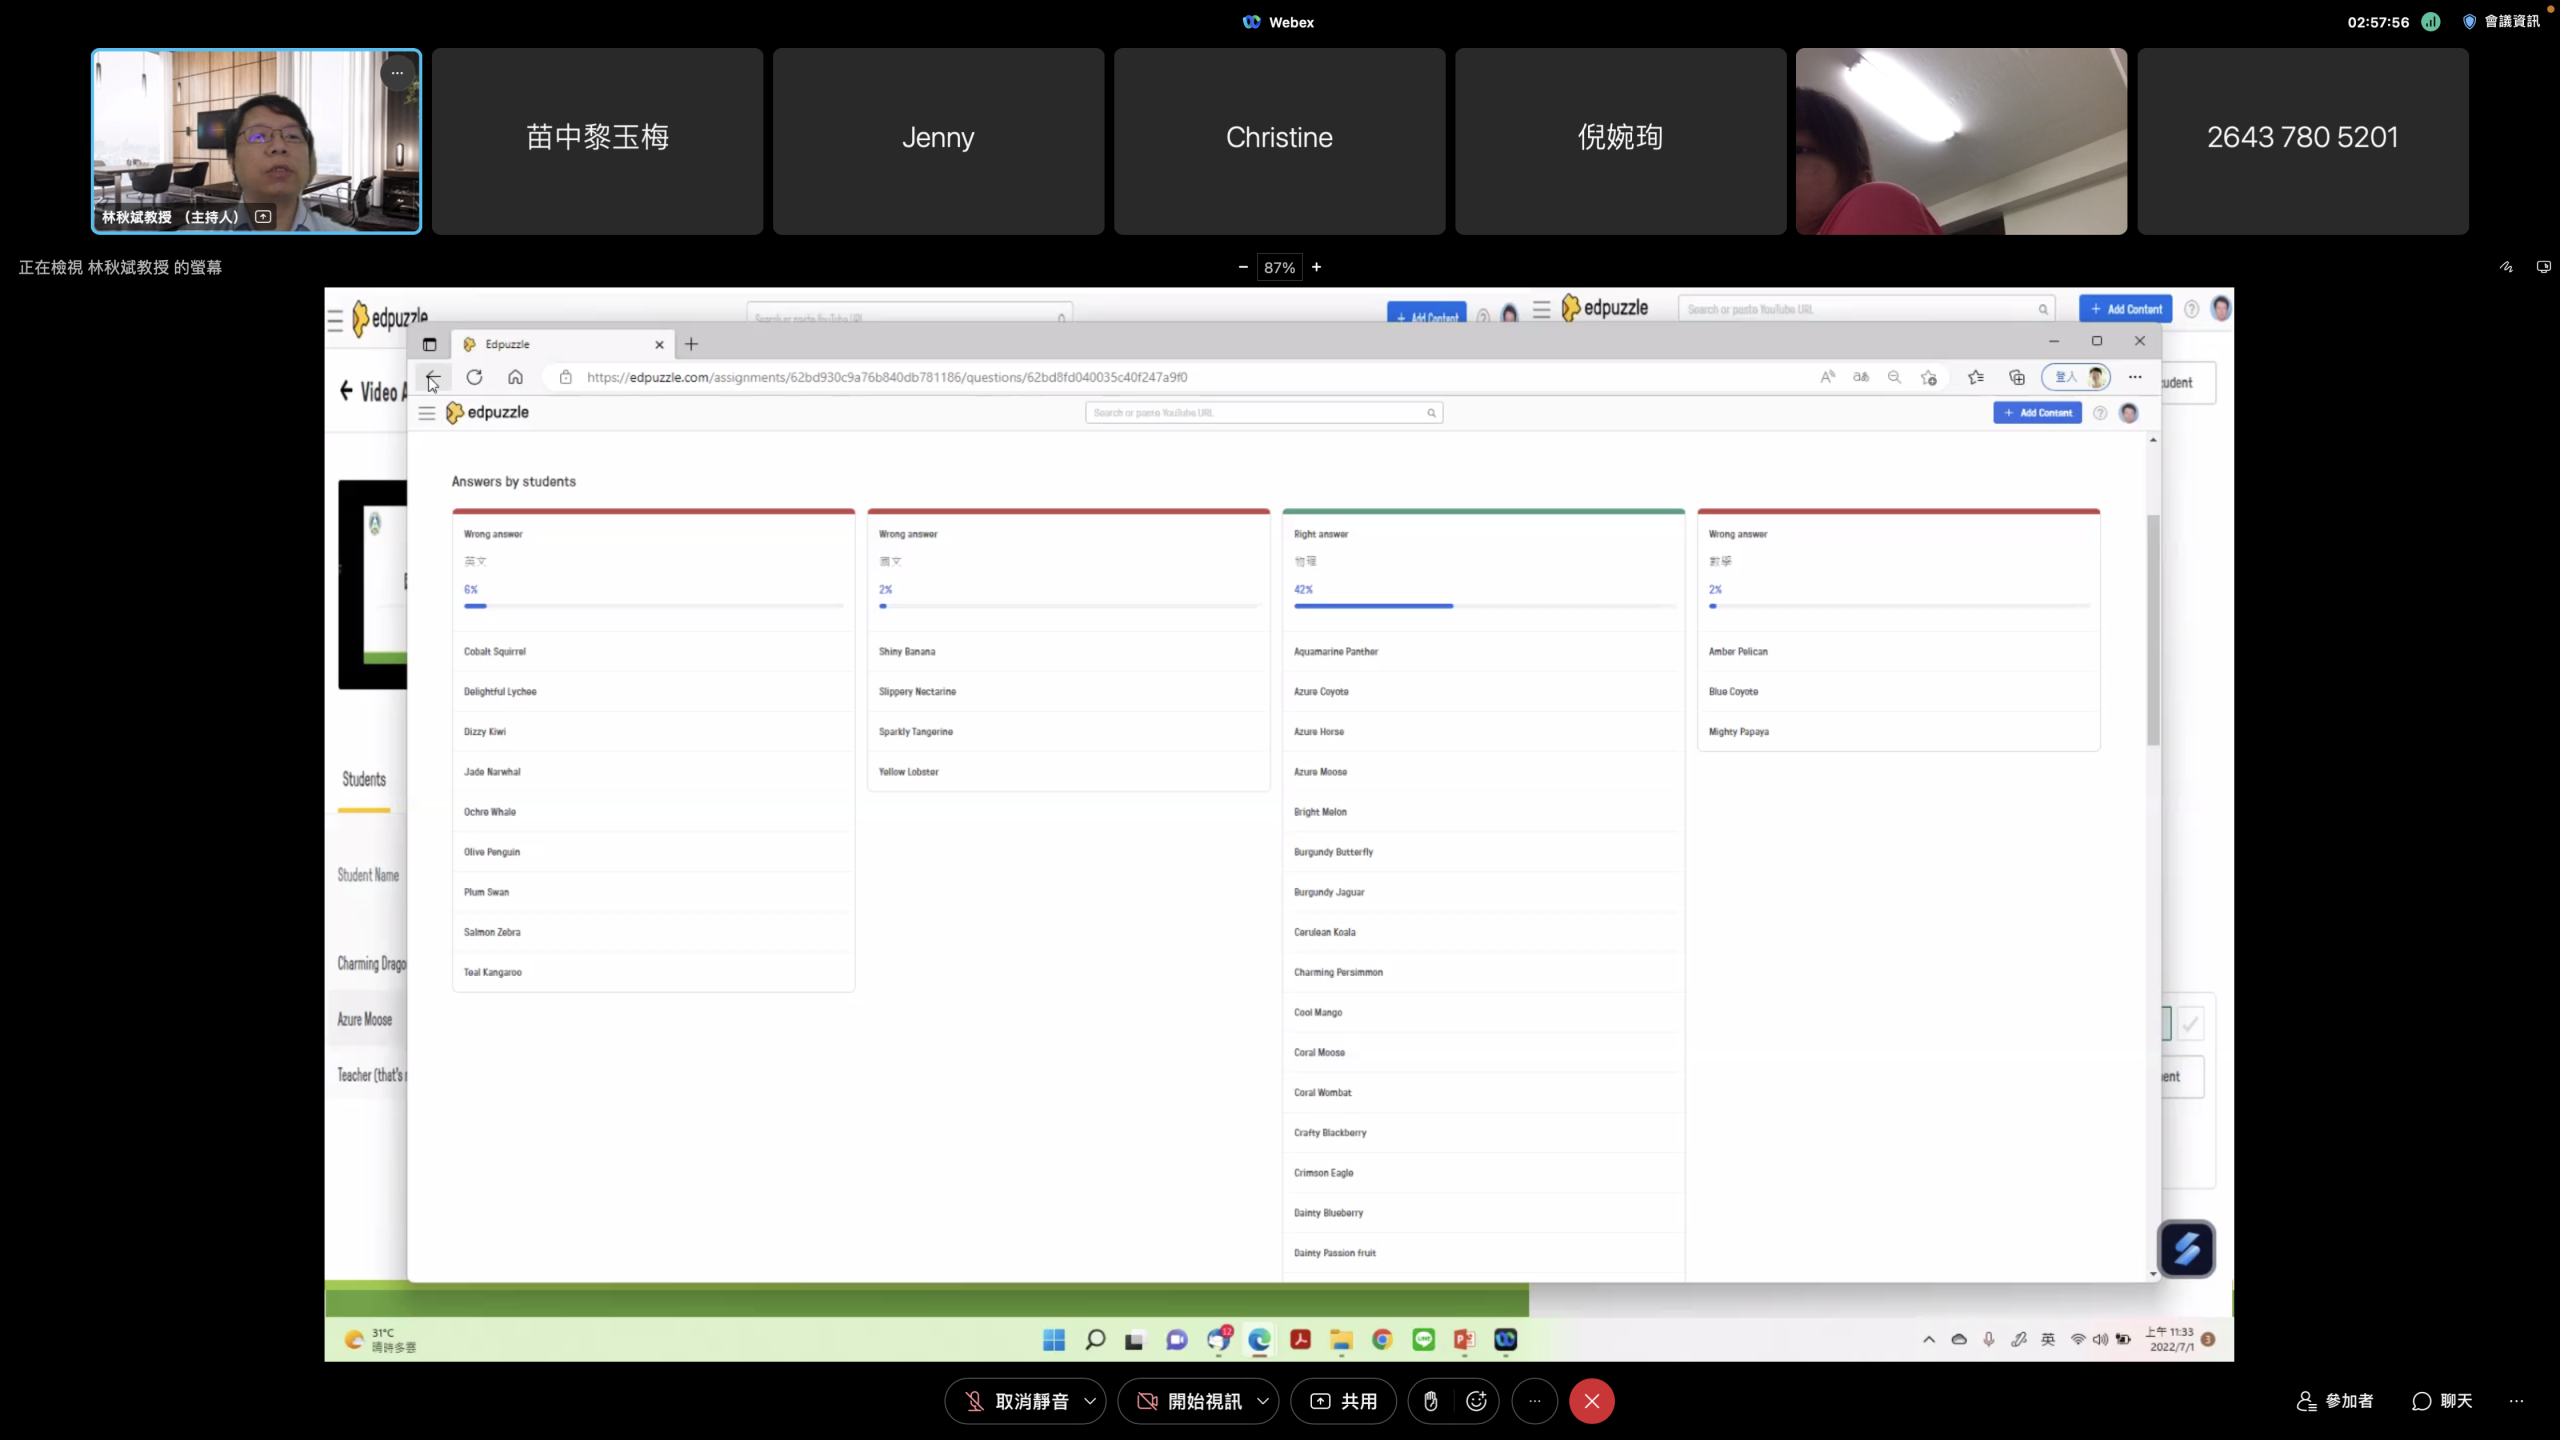The height and width of the screenshot is (1440, 2560).
Task: Click the zoom out minus button
Action: [1243, 267]
